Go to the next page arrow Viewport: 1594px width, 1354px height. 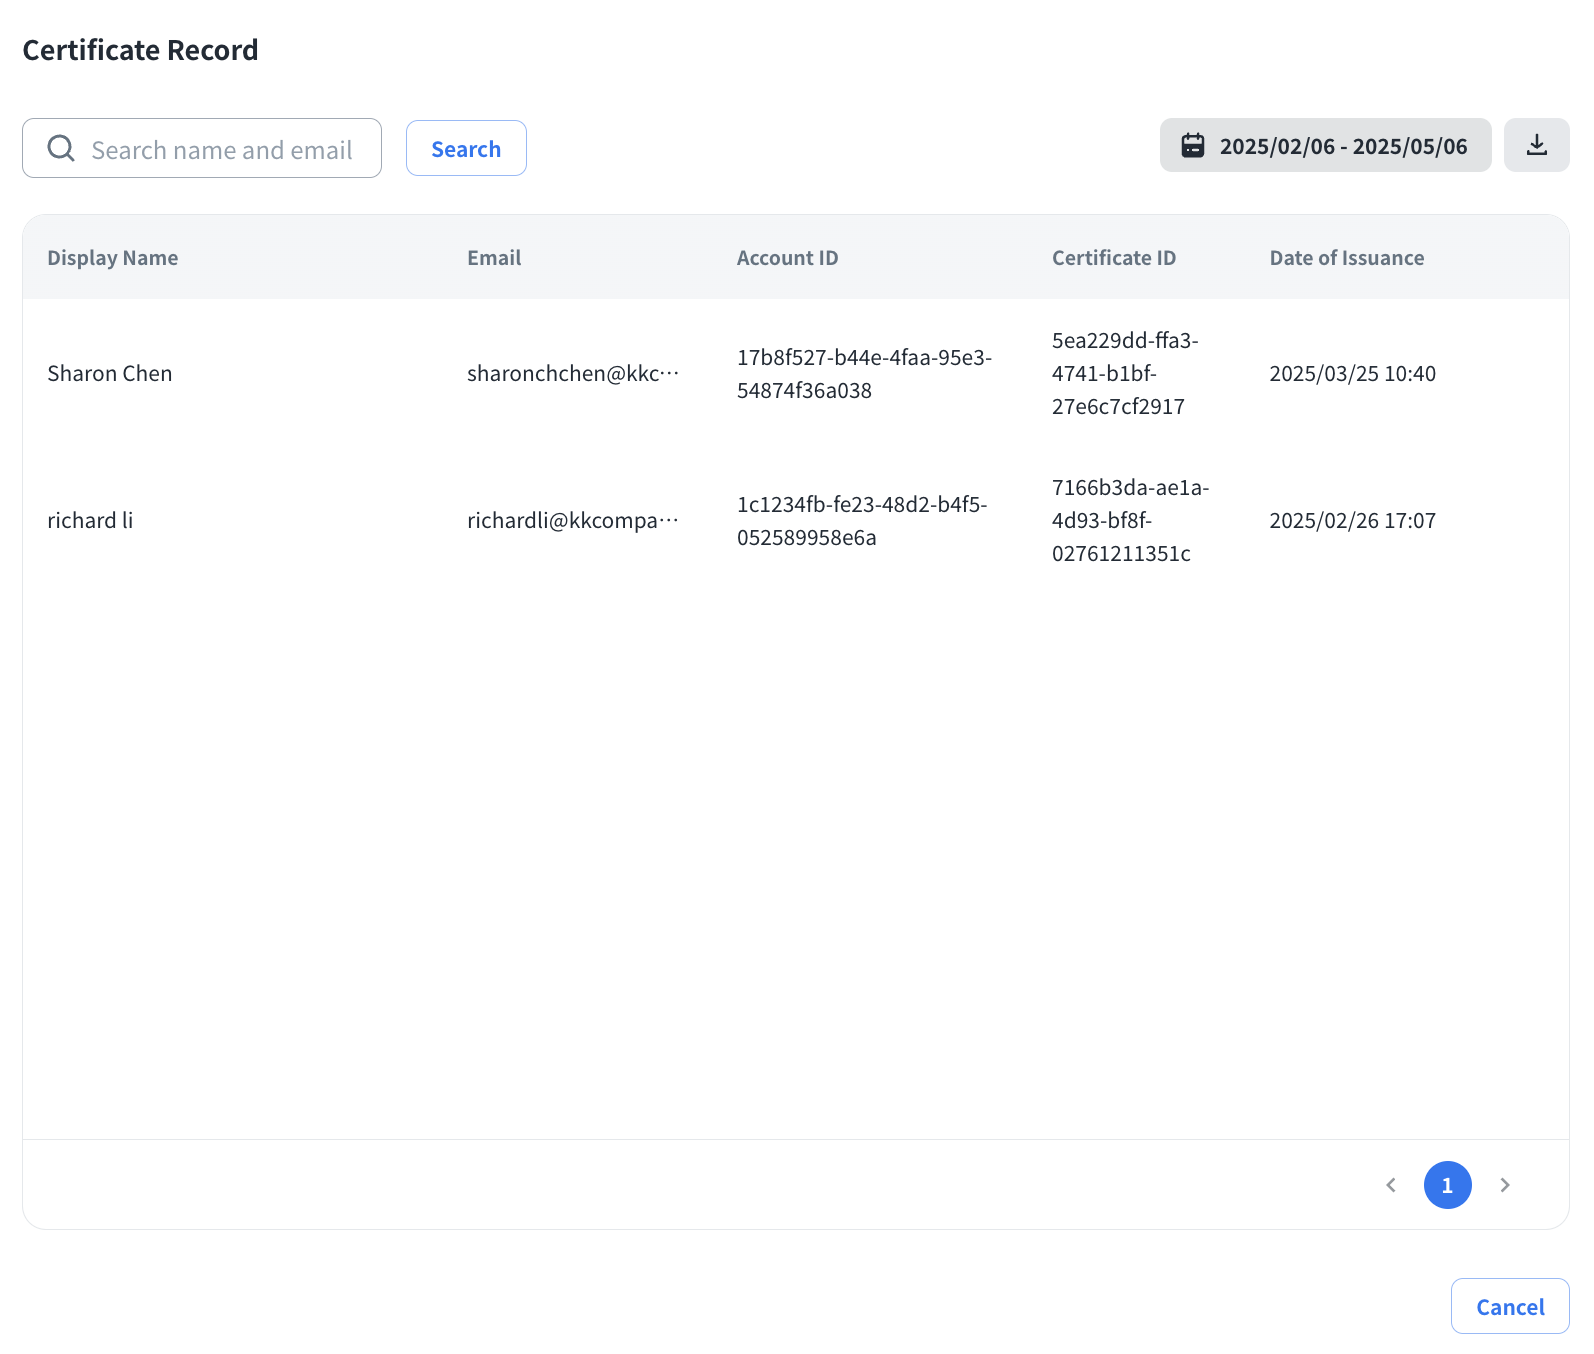tap(1504, 1185)
